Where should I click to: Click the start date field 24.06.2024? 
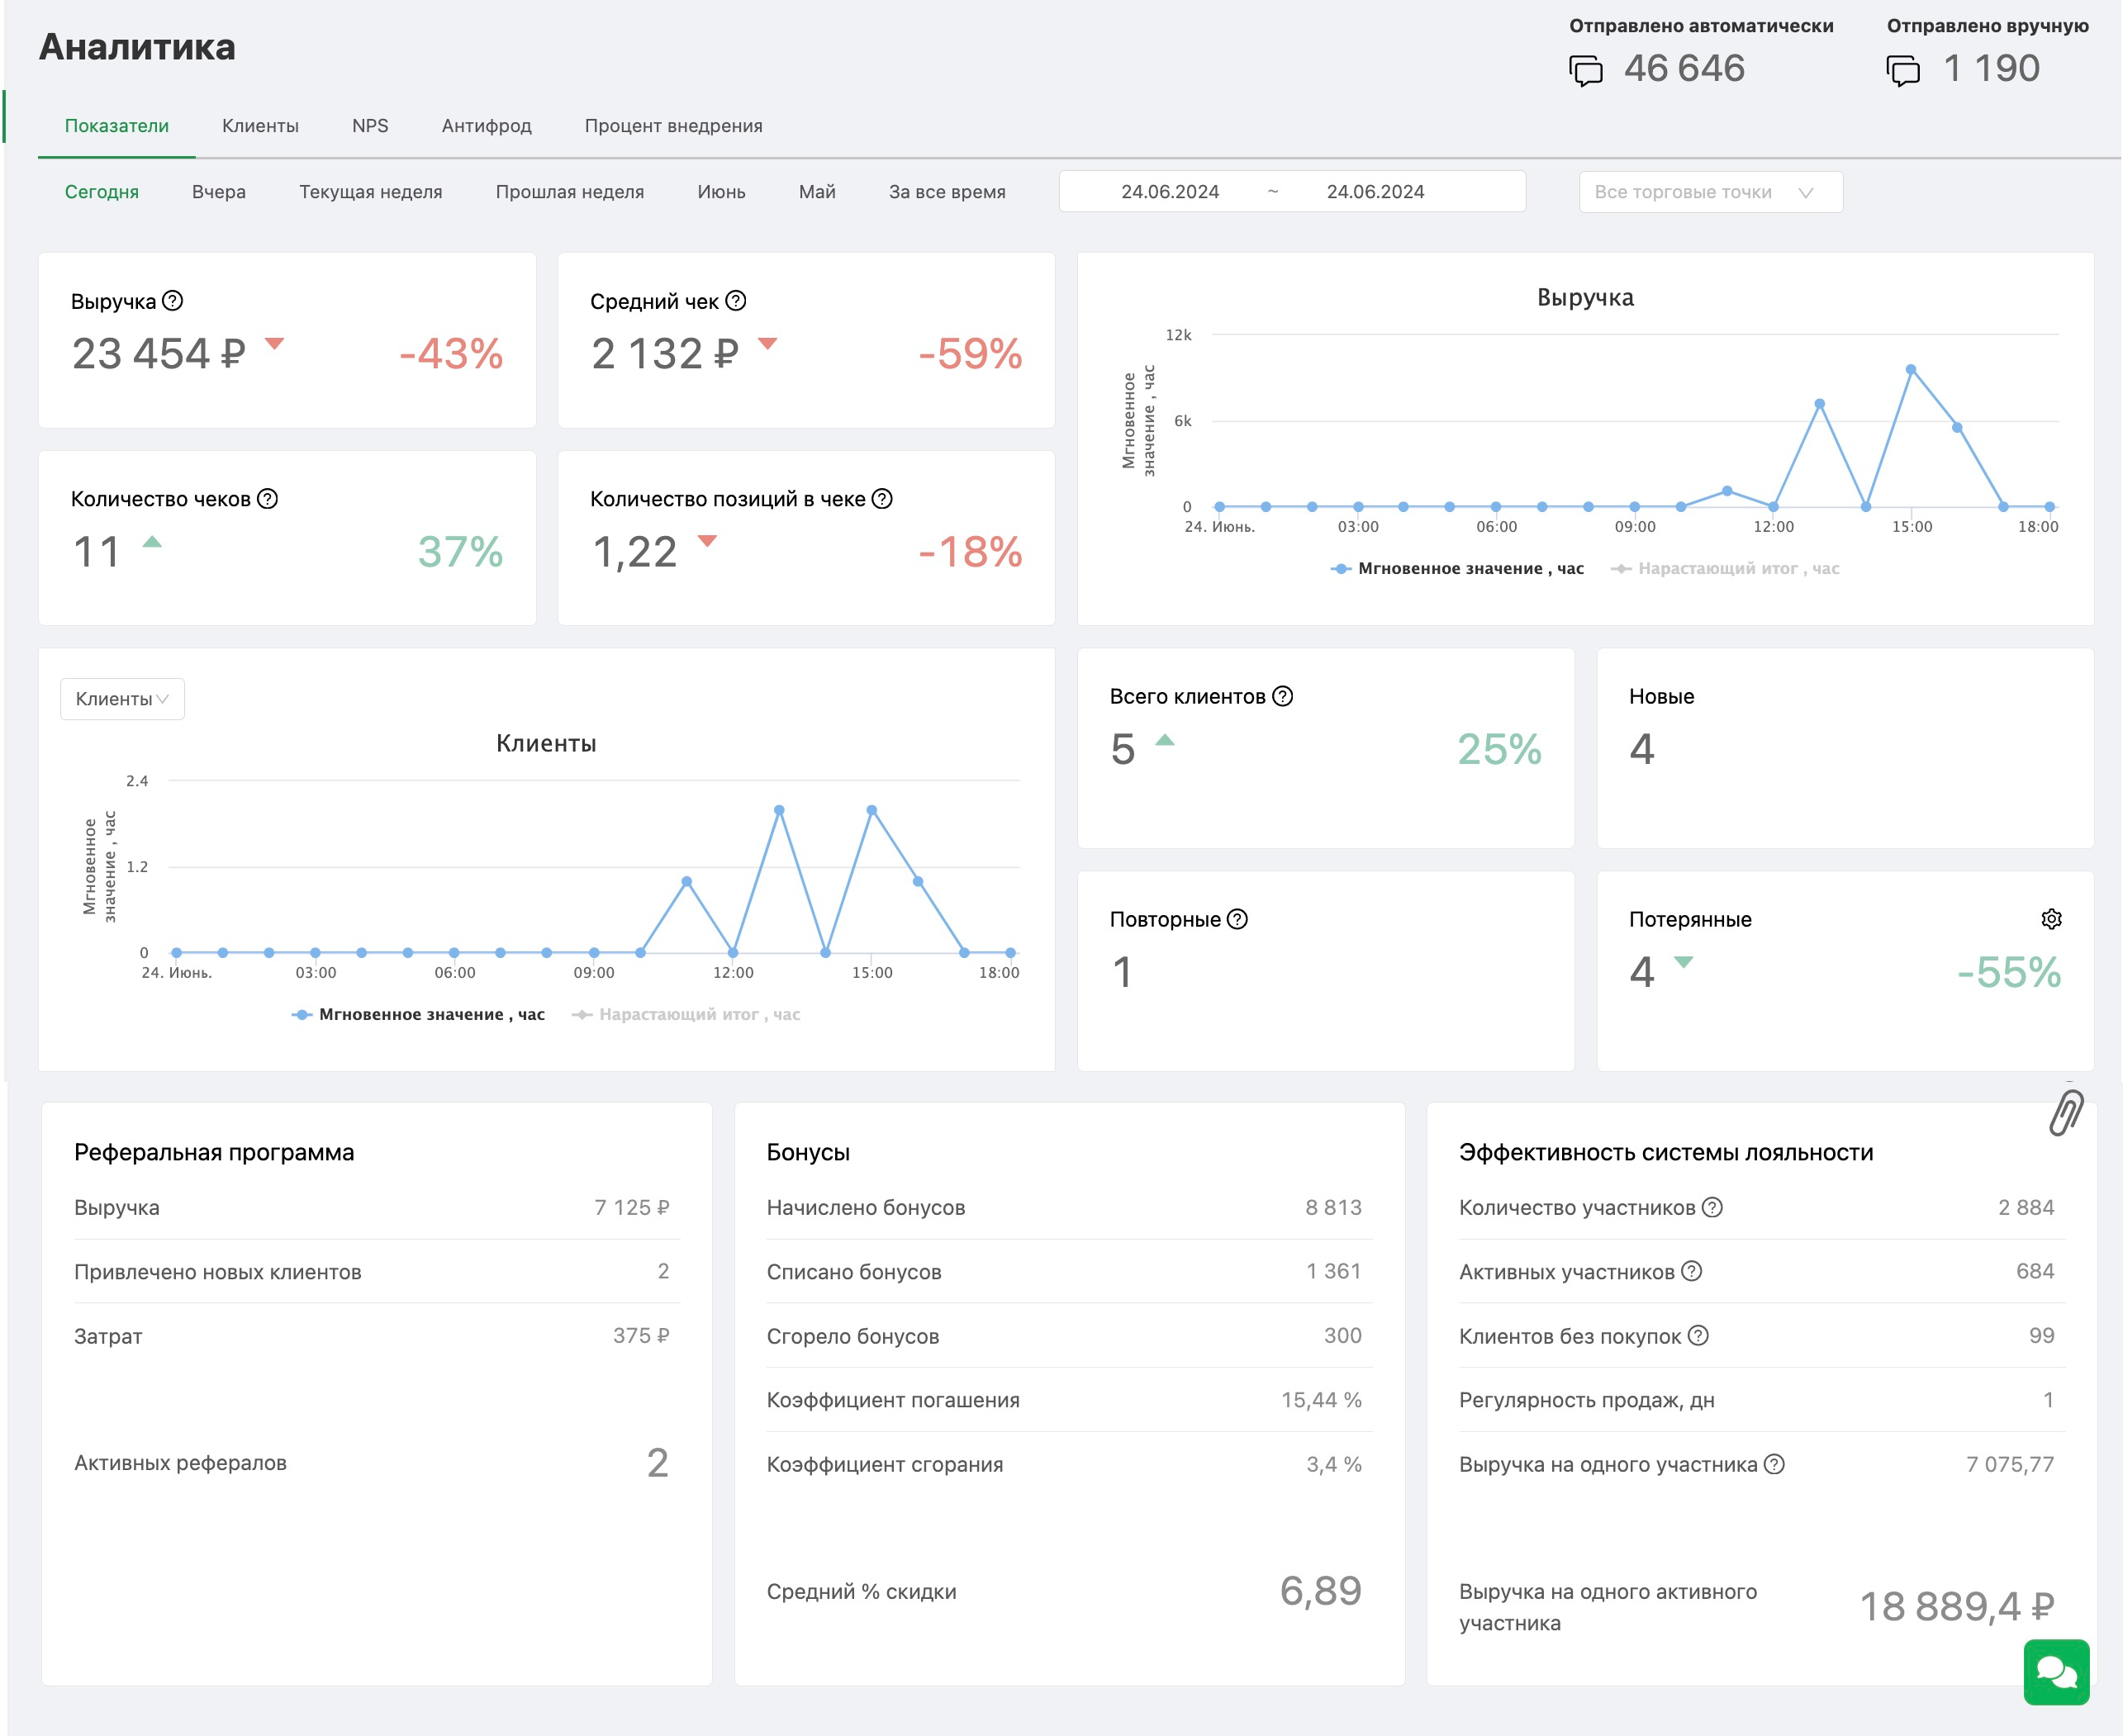[x=1170, y=192]
